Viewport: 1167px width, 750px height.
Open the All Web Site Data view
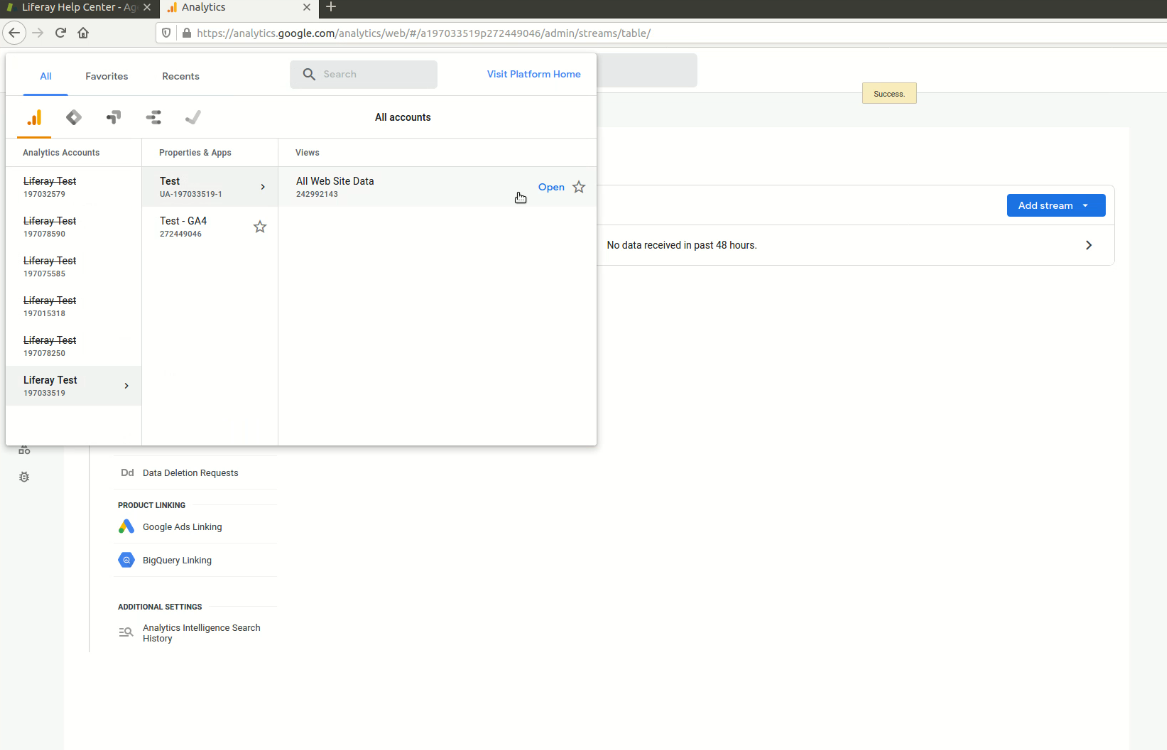click(551, 188)
